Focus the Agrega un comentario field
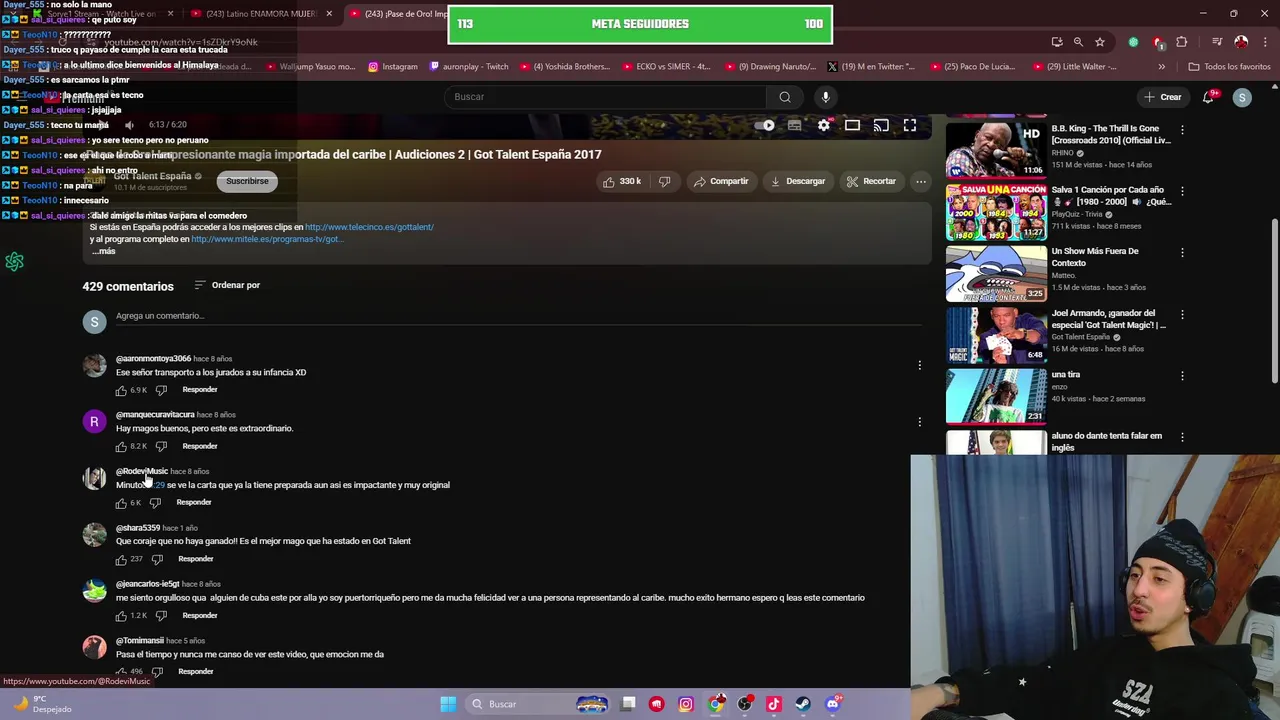Screen dimensions: 1280x720 point(518,316)
